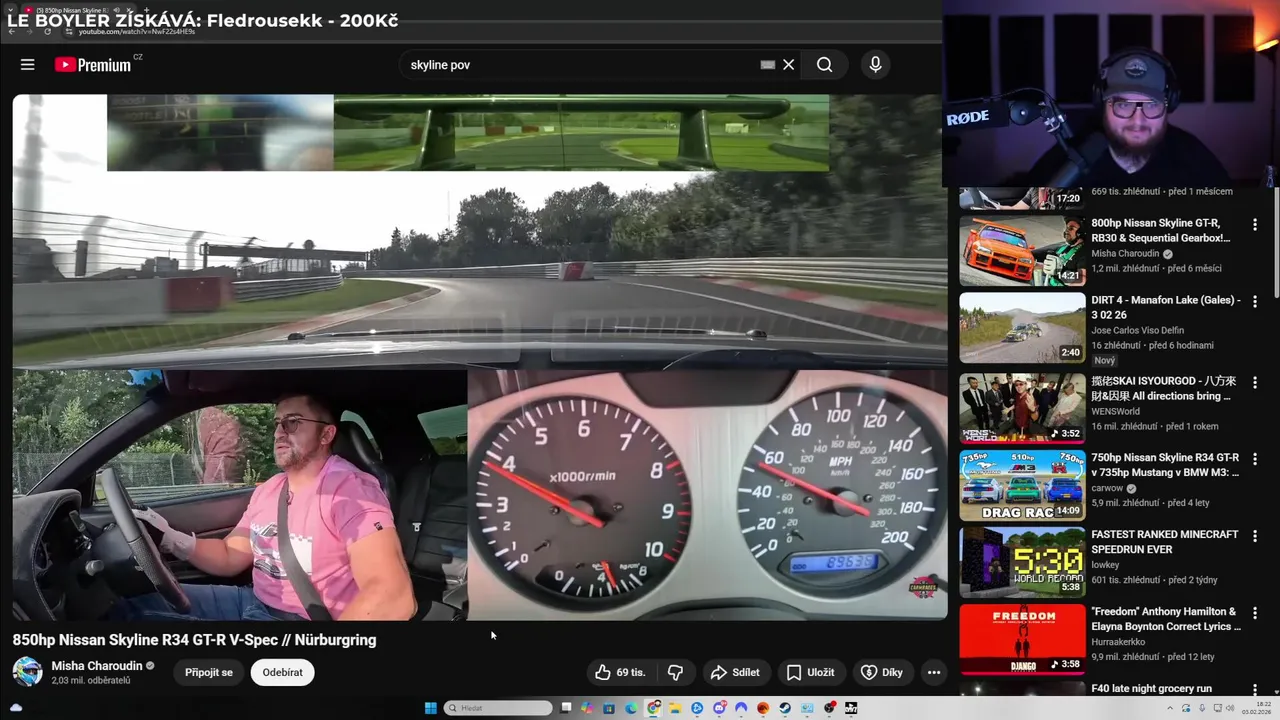This screenshot has width=1280, height=720.
Task: Subscribe using Odebírat button
Action: 282,672
